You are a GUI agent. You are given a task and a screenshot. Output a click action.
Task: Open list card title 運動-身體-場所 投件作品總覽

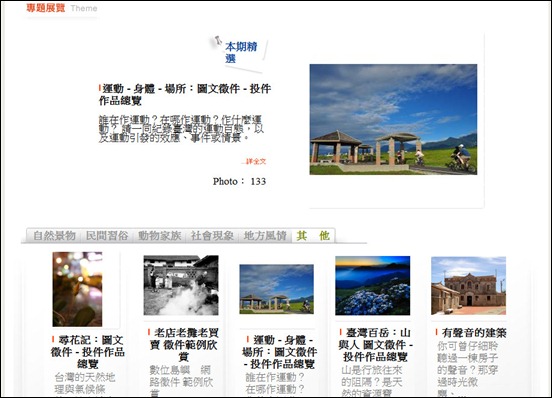(280, 352)
